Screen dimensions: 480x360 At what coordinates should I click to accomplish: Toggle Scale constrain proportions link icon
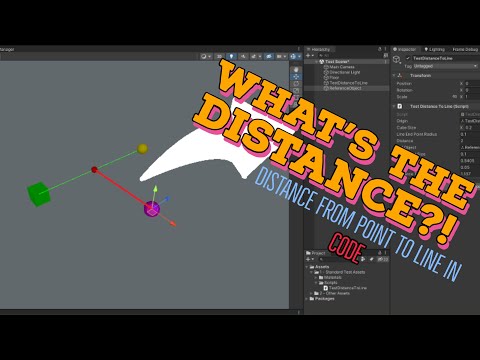coord(455,97)
